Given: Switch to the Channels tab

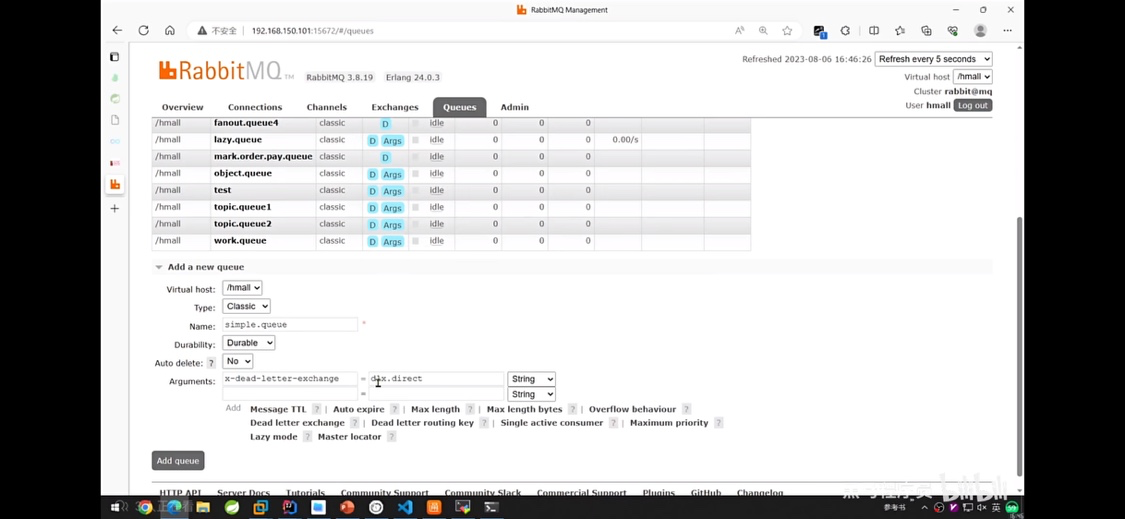Looking at the screenshot, I should tap(326, 107).
